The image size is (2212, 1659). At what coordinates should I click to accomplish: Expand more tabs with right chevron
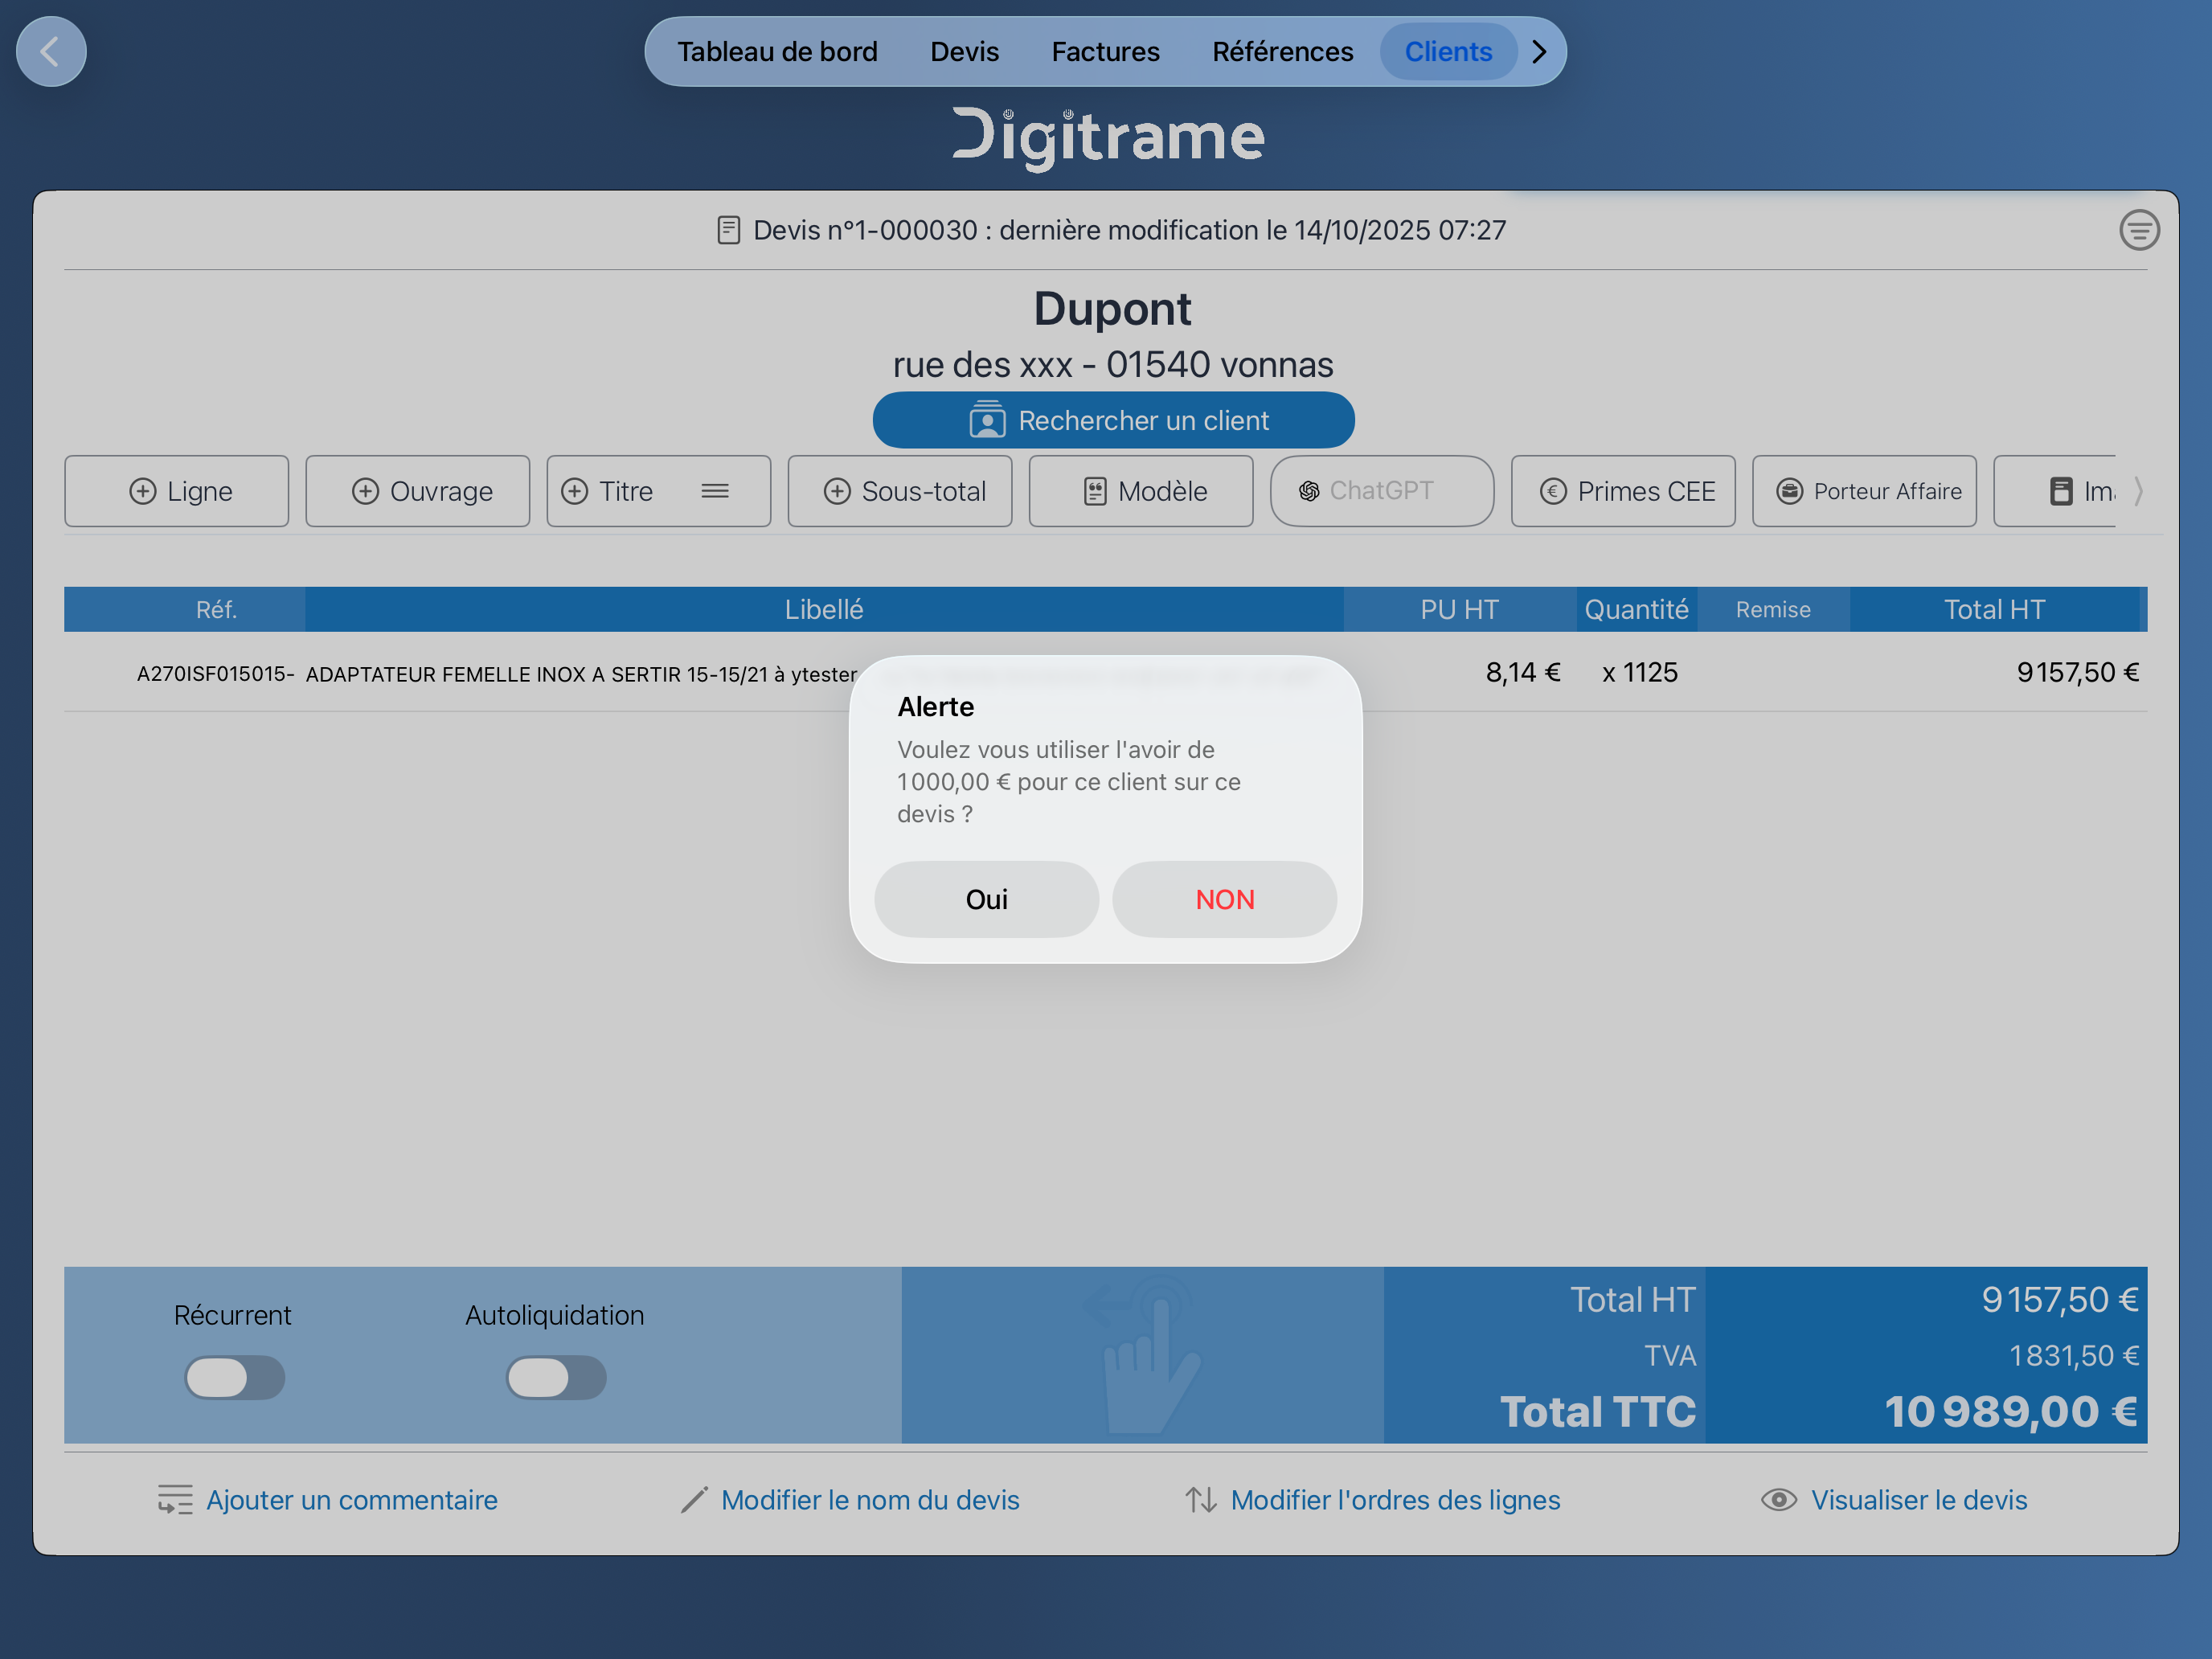[x=1540, y=52]
